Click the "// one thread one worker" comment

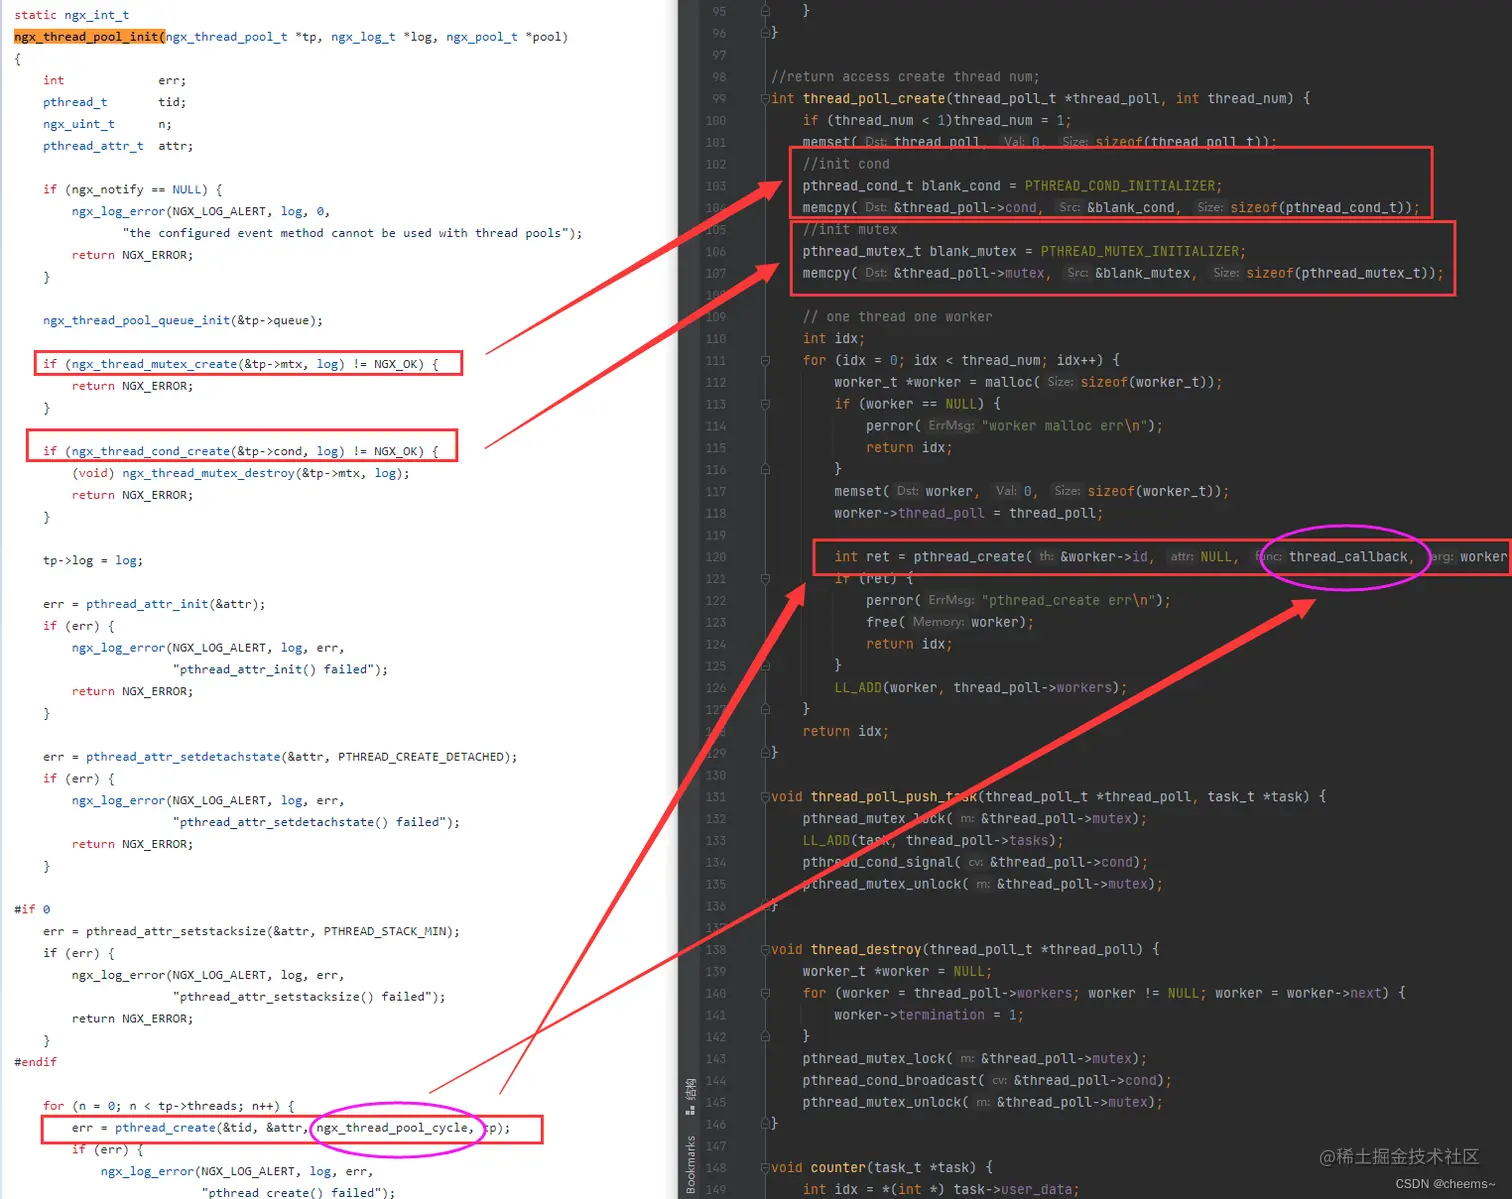coord(898,317)
